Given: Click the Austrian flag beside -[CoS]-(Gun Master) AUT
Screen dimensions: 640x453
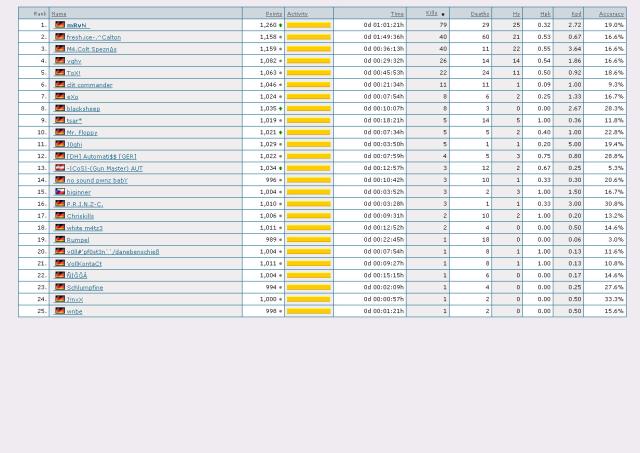Looking at the screenshot, I should [x=60, y=168].
